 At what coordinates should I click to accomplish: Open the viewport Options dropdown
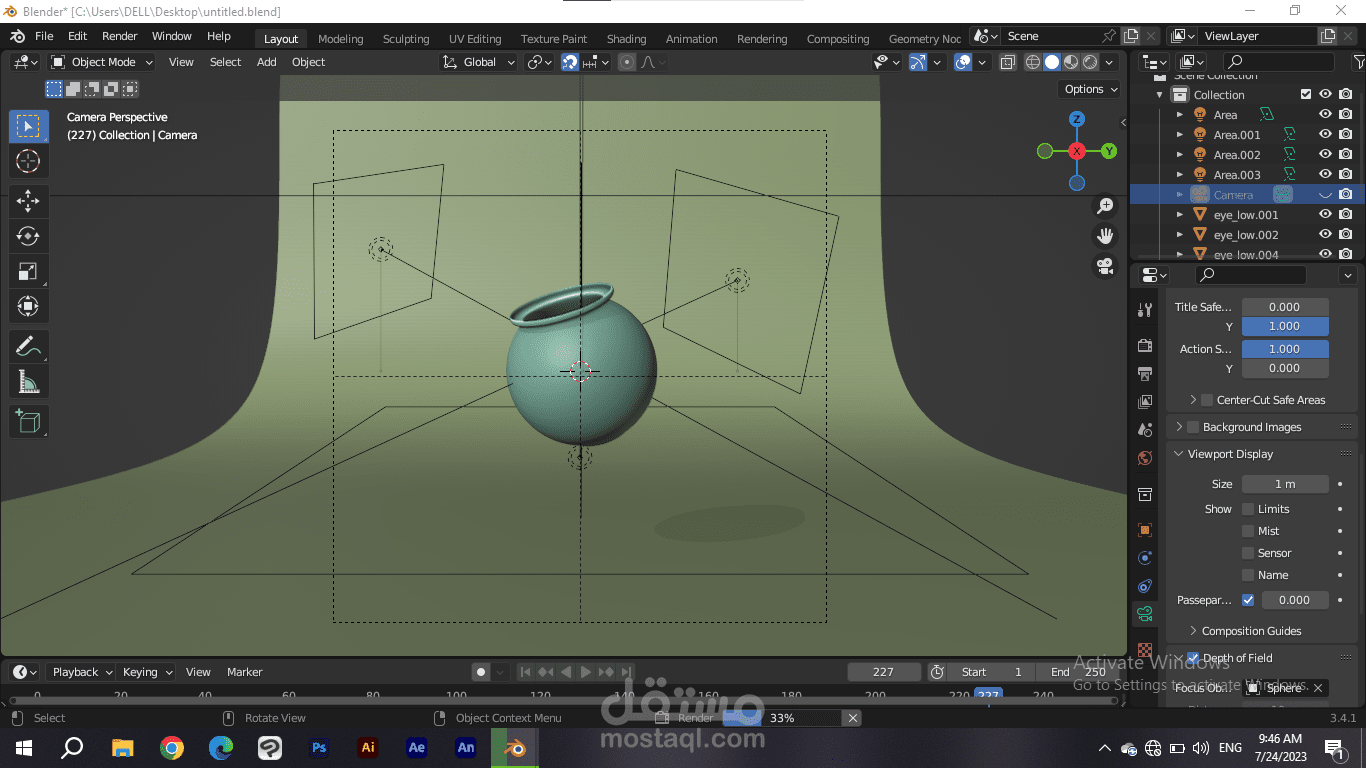click(x=1090, y=89)
